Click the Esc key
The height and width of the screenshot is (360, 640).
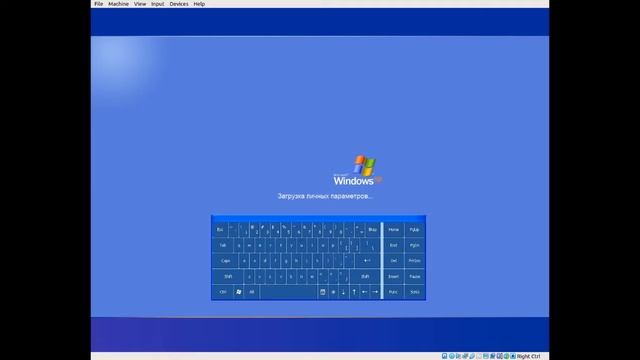(x=220, y=230)
